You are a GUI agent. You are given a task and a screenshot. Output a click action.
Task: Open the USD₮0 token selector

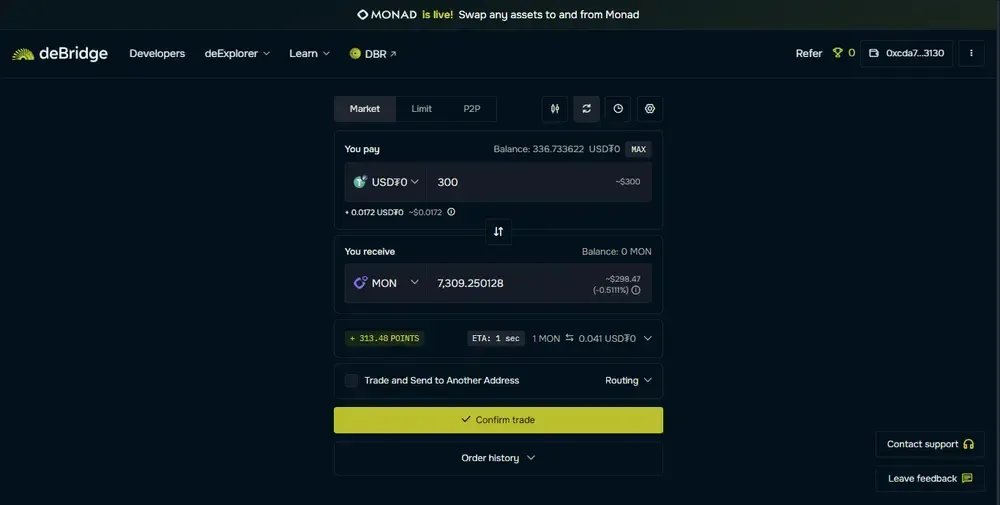(386, 182)
